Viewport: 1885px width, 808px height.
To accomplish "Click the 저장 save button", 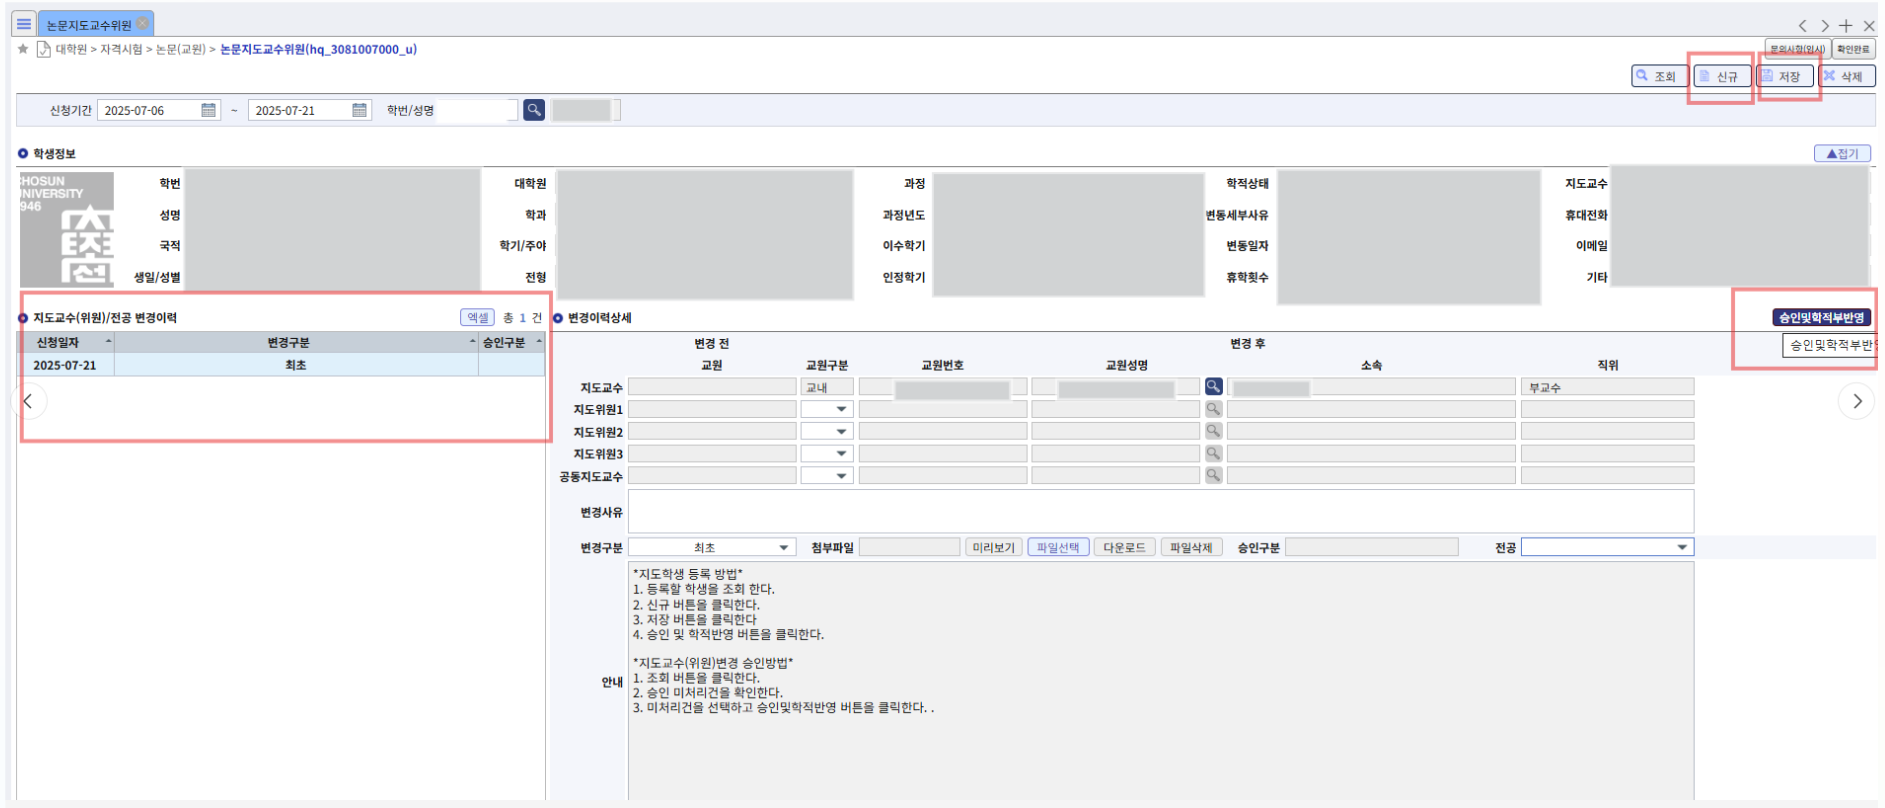I will (x=1786, y=76).
